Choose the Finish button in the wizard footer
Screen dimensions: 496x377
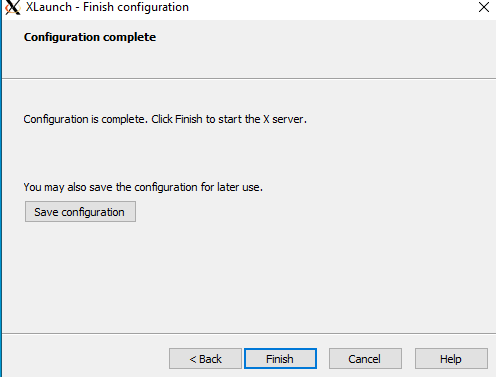pos(280,359)
